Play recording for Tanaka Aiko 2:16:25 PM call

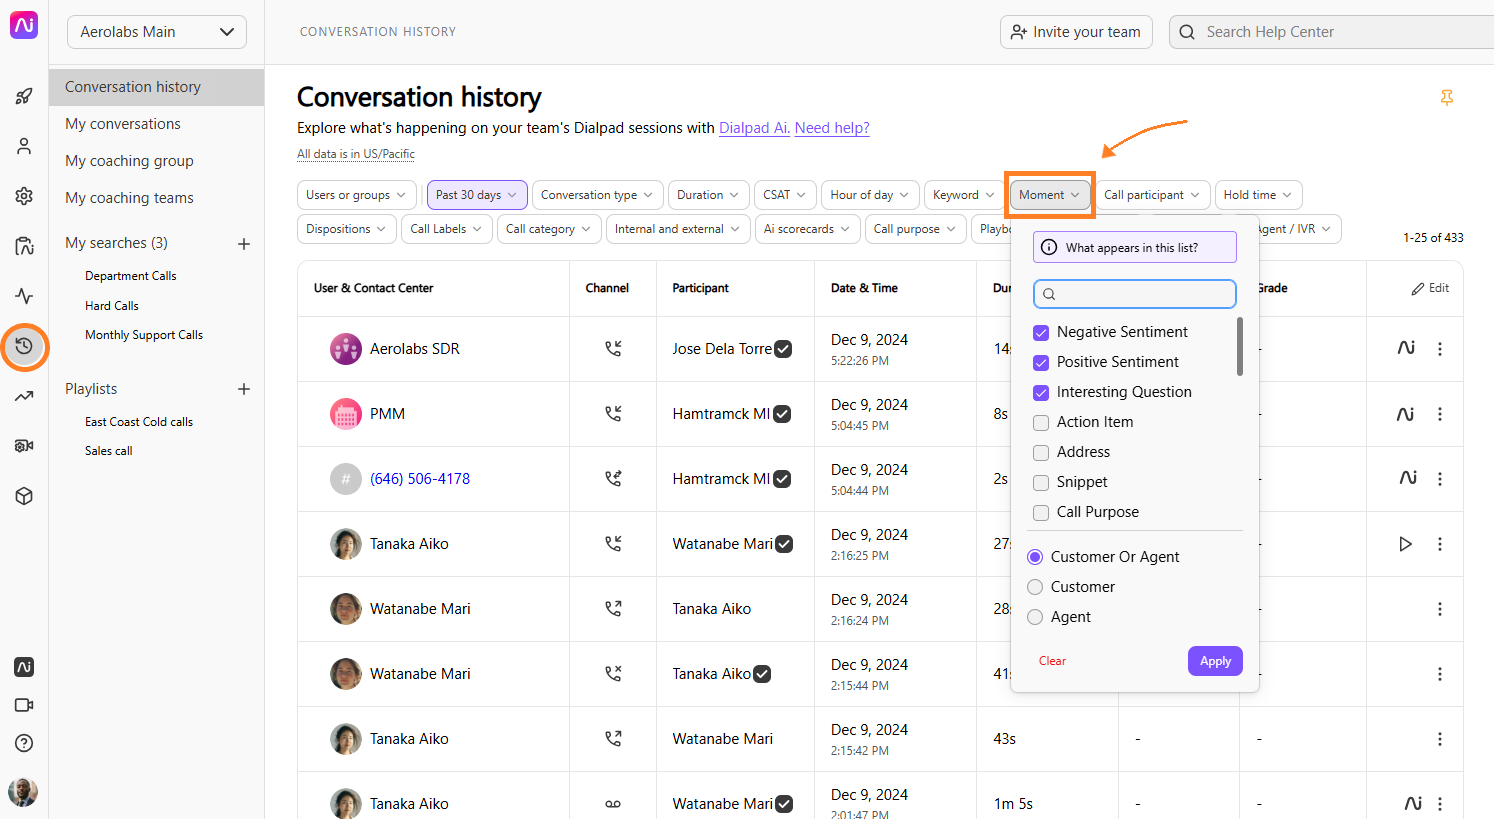coord(1405,544)
